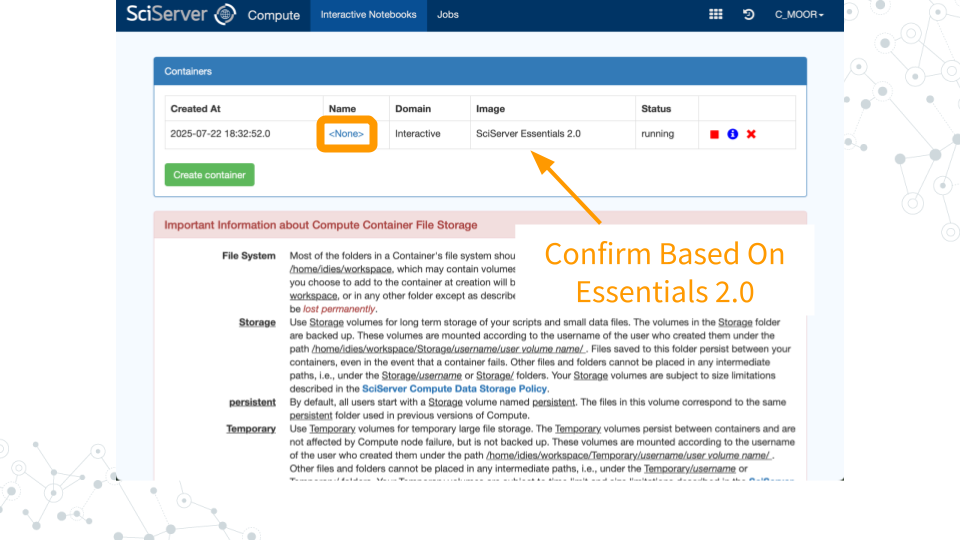960x540 pixels.
Task: Open the apps grid icon
Action: click(716, 14)
